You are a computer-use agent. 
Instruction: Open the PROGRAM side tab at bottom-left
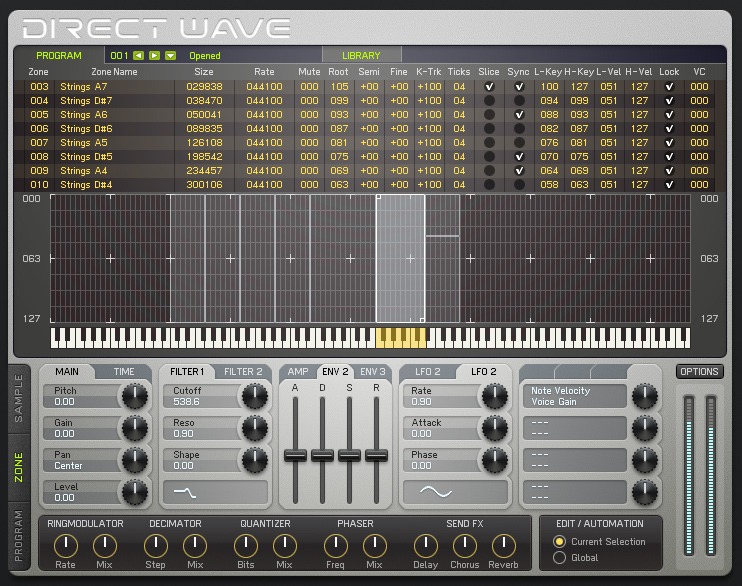19,536
